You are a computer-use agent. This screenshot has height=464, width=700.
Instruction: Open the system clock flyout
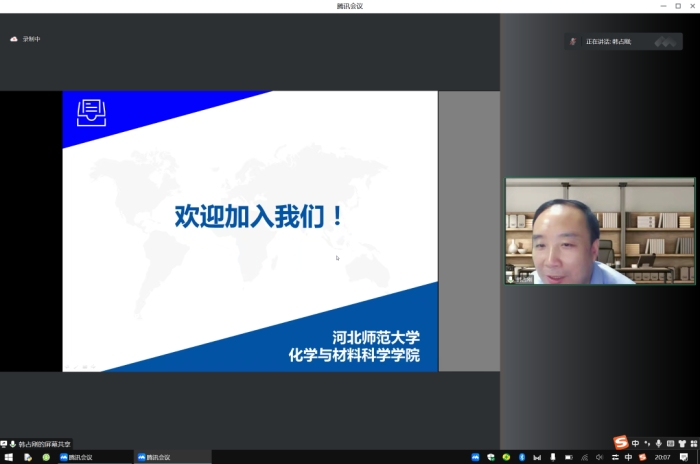point(662,457)
